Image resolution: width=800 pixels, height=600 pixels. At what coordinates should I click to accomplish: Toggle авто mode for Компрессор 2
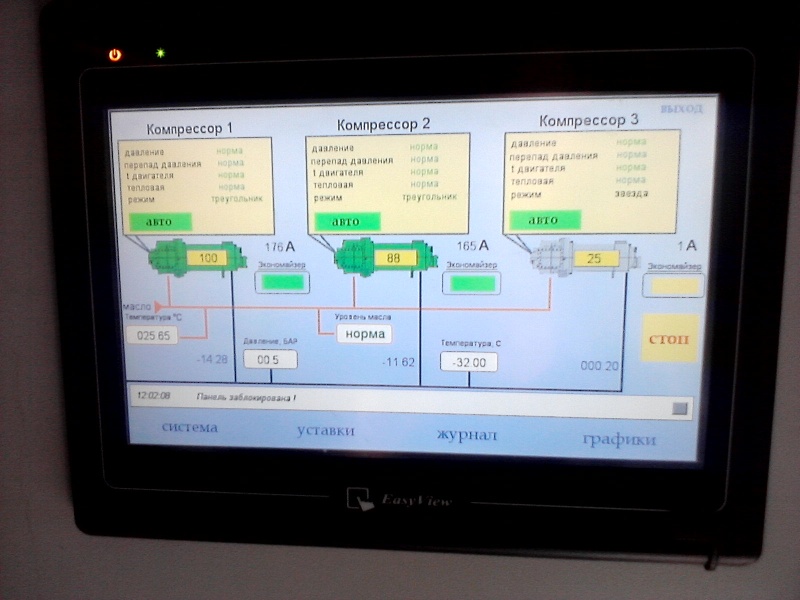(347, 222)
